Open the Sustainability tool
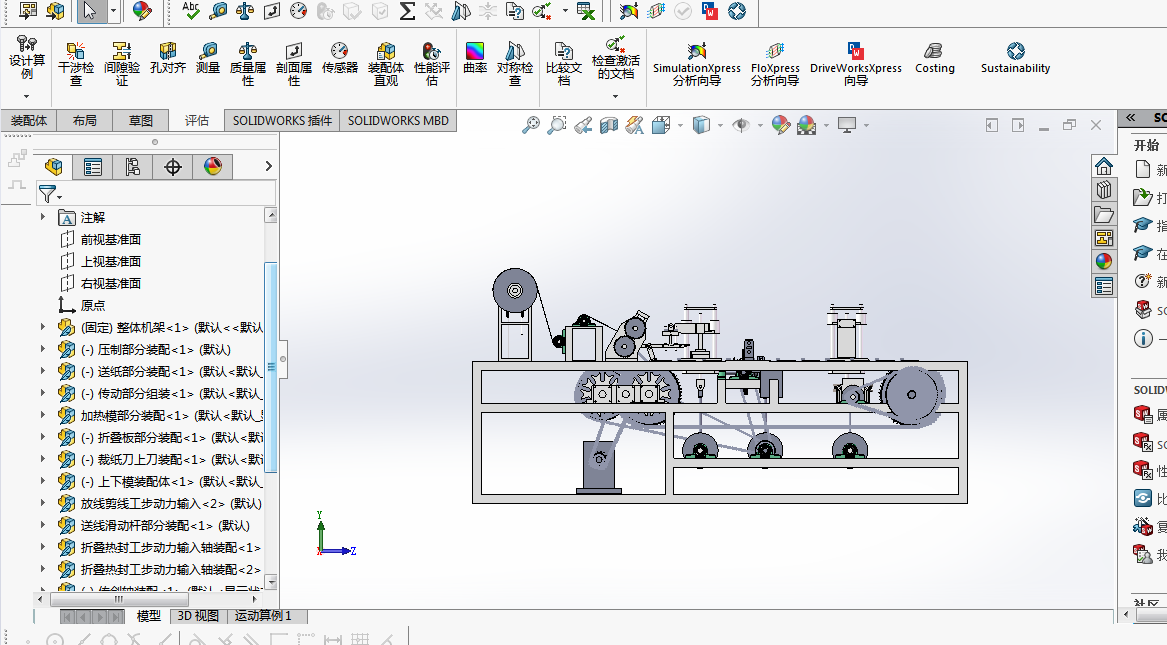1167x645 pixels. [x=1015, y=58]
